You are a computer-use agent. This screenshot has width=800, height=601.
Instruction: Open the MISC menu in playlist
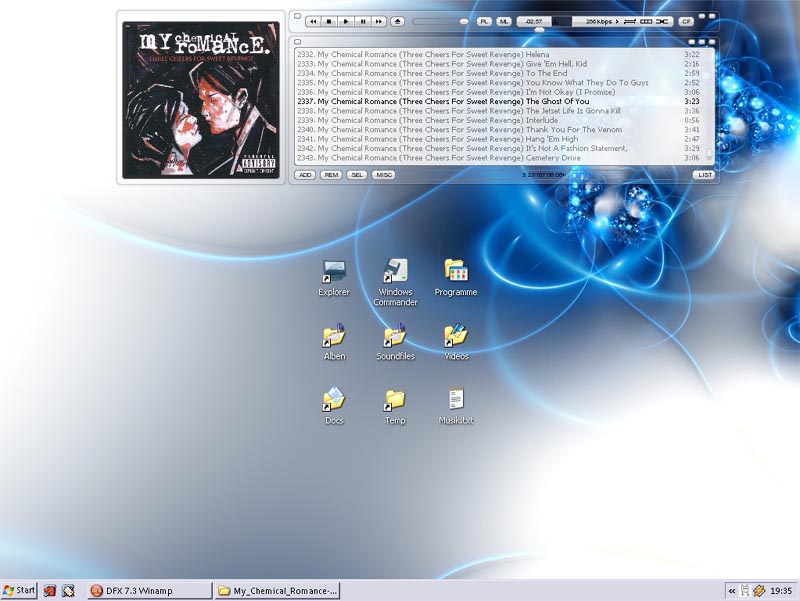click(x=384, y=175)
